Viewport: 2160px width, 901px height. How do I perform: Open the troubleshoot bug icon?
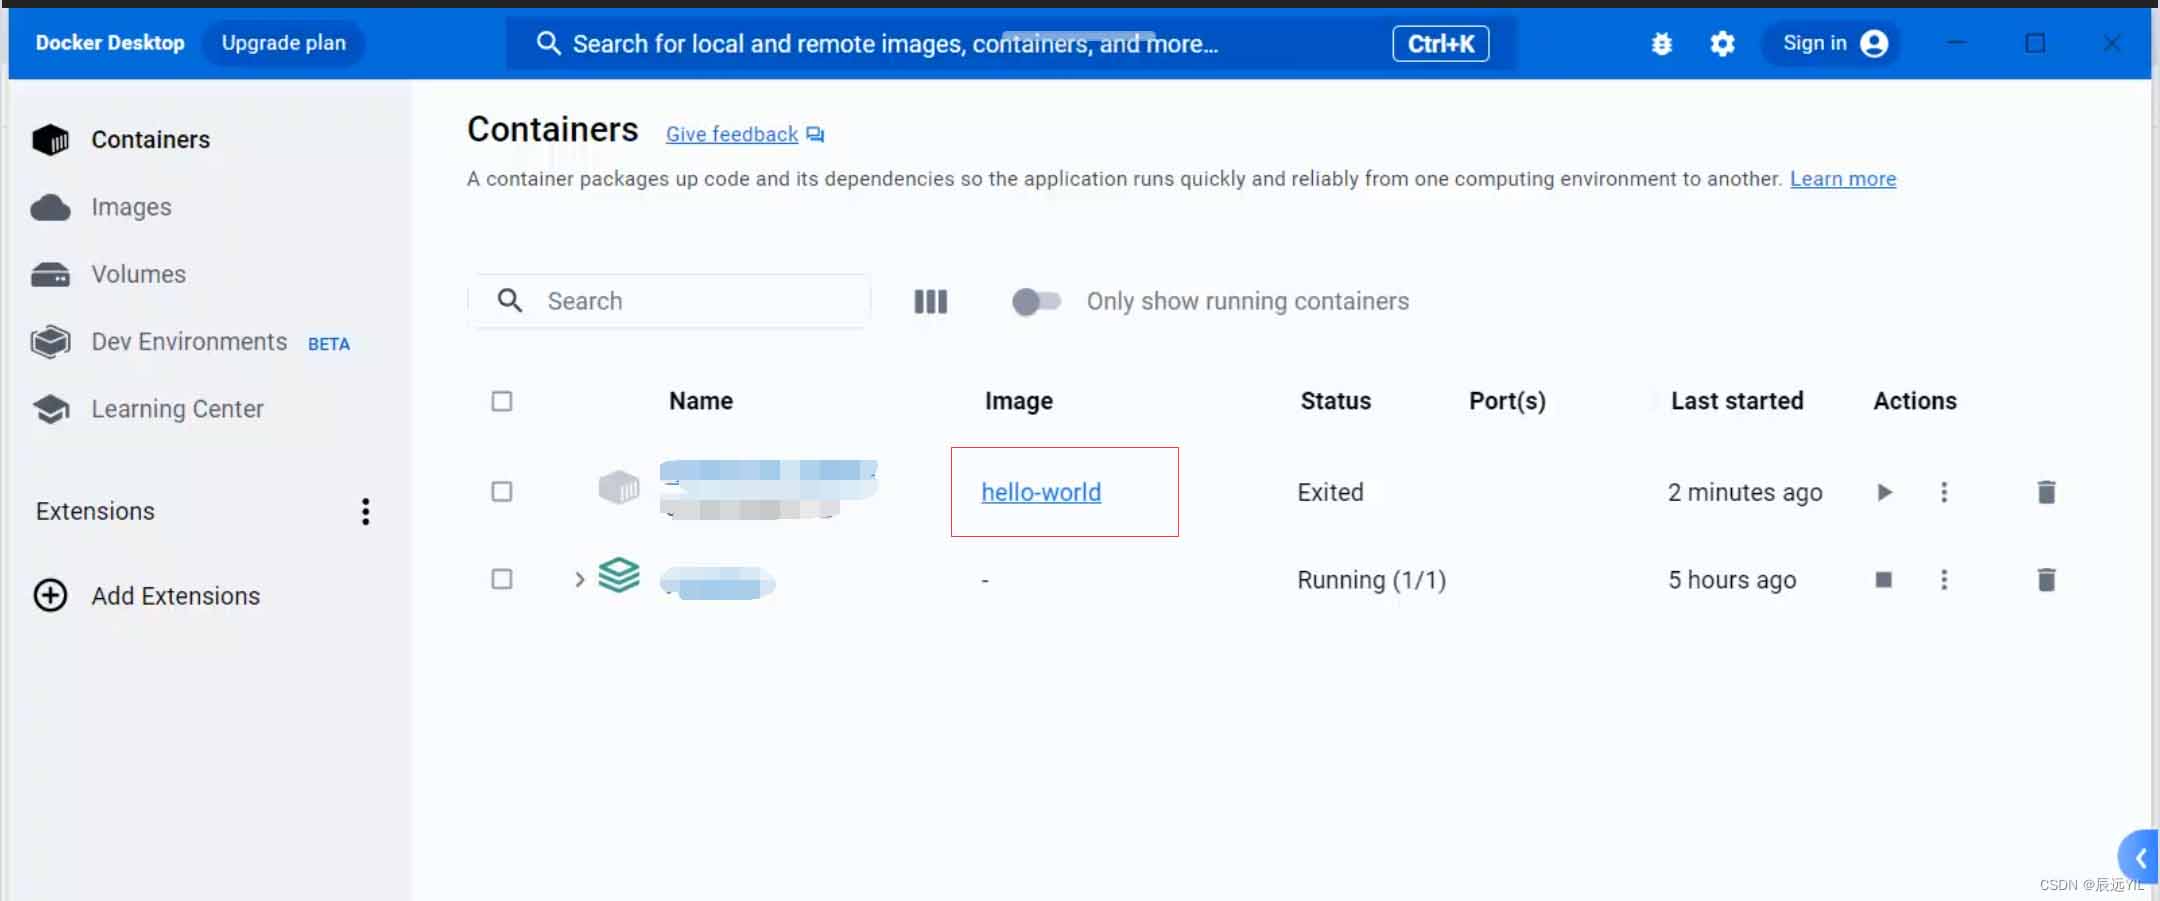1661,44
